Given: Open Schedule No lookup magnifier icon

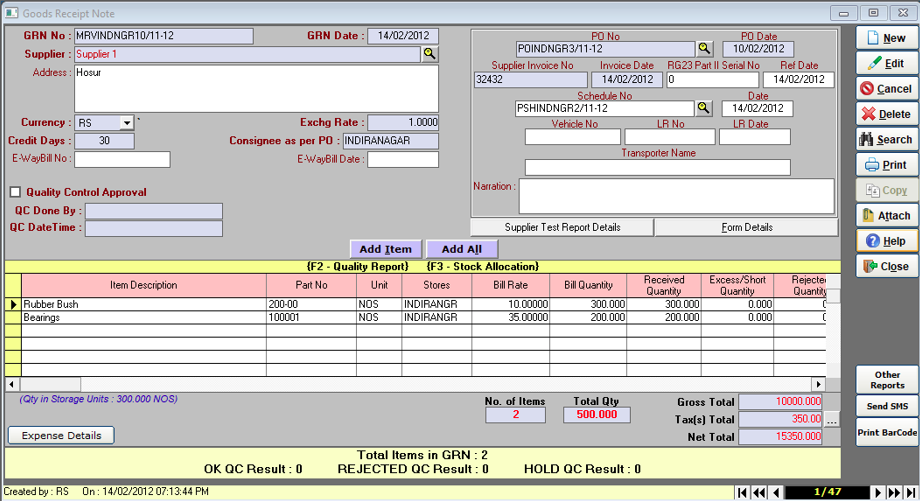Looking at the screenshot, I should 703,108.
